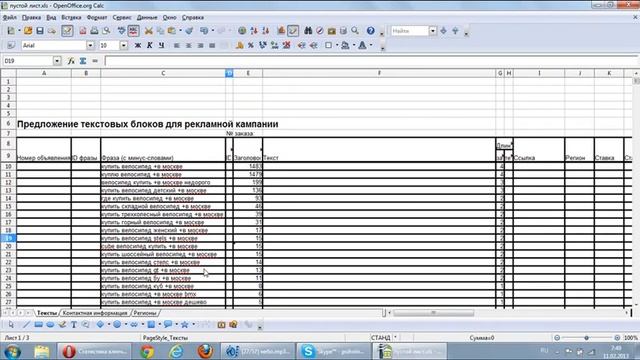Click the Format Paintbrush icon
This screenshot has width=640, height=360.
(x=189, y=31)
